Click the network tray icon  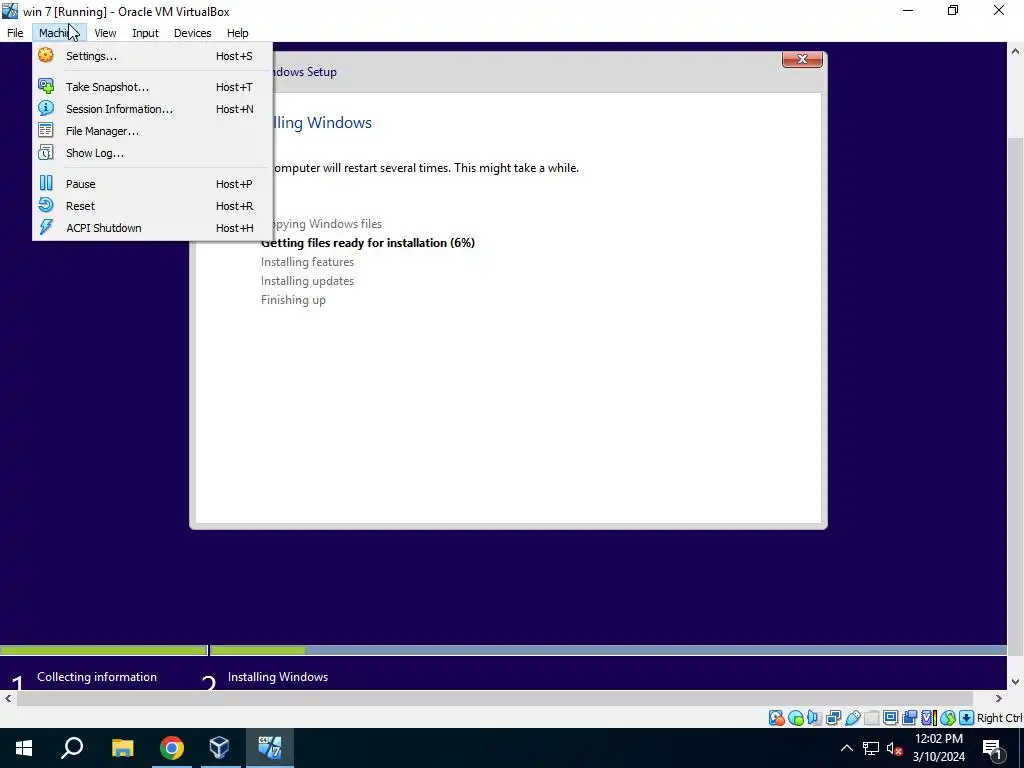click(x=871, y=748)
